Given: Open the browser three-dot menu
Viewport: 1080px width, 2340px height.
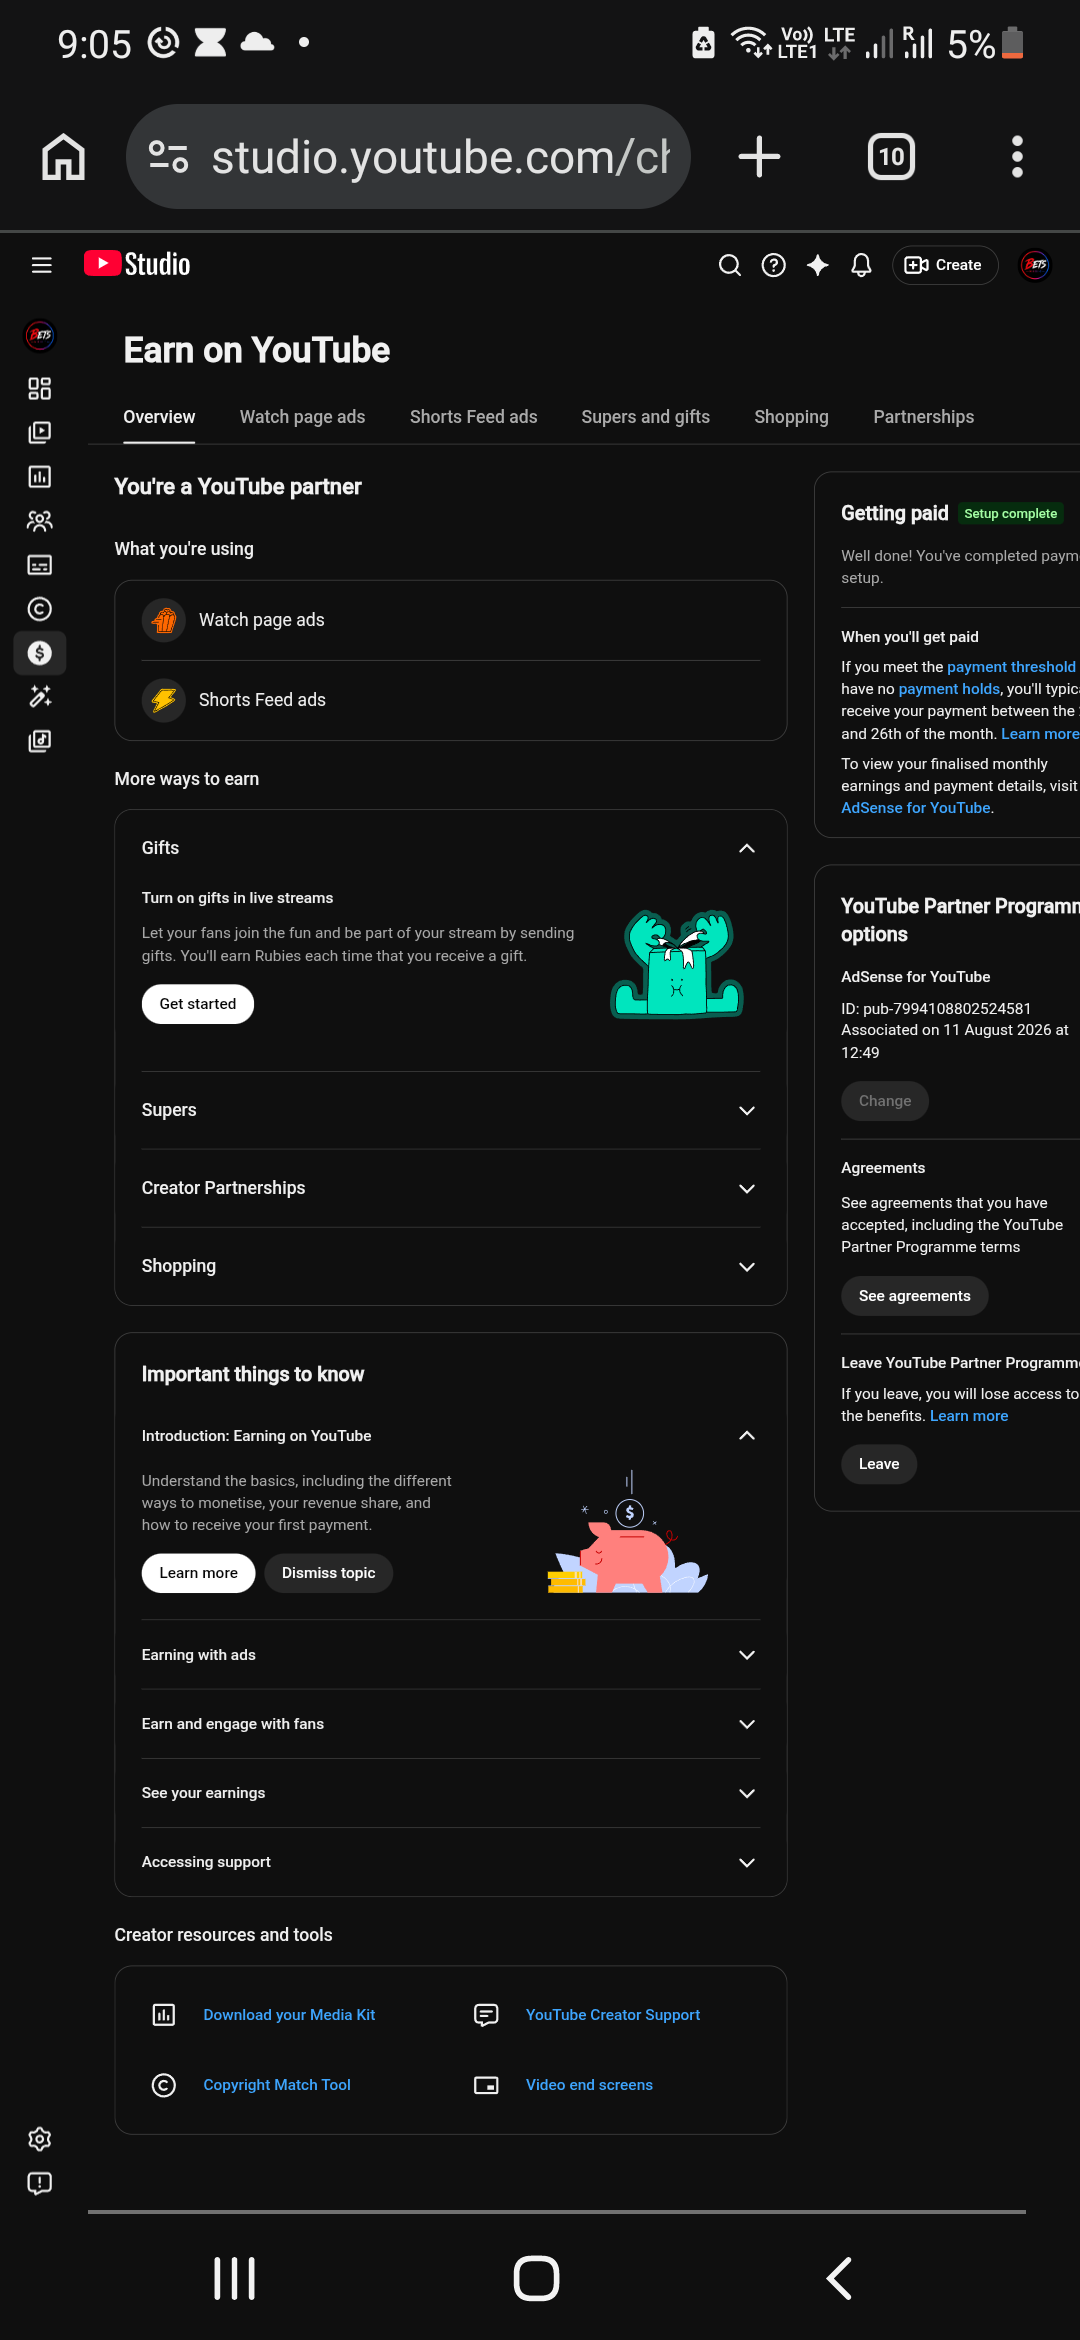Looking at the screenshot, I should click(1017, 157).
